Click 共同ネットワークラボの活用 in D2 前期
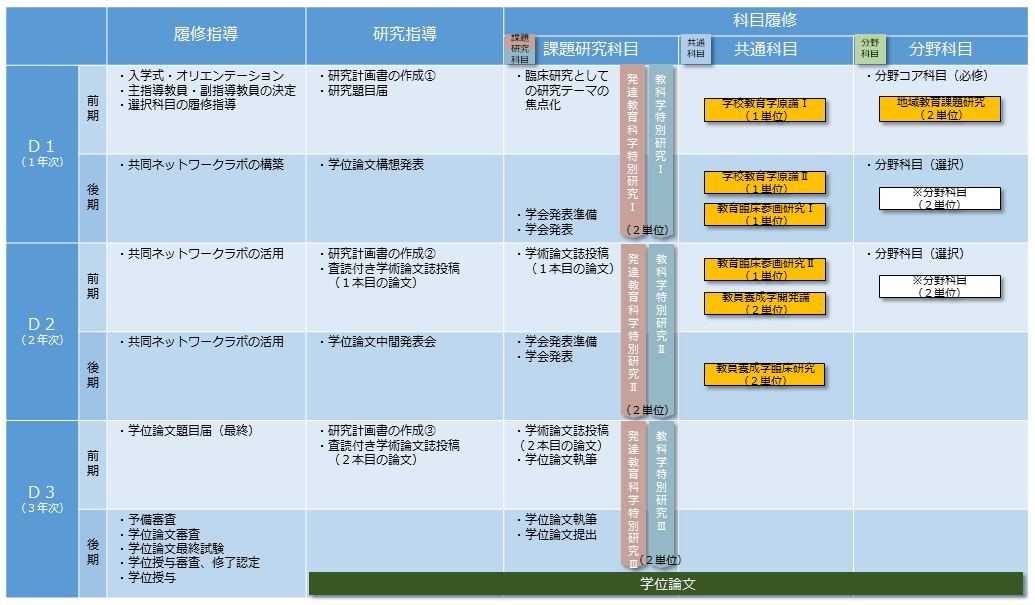Screen dimensions: 1035x605 (x=206, y=253)
